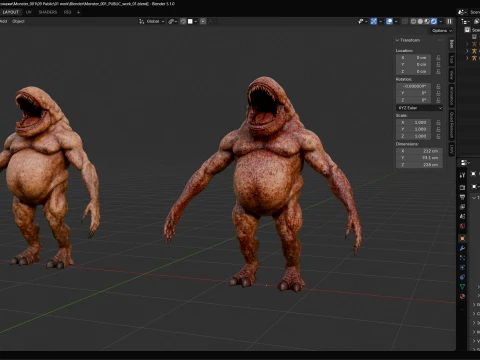Open the Material properties tab
This screenshot has width=480, height=360.
click(462, 296)
